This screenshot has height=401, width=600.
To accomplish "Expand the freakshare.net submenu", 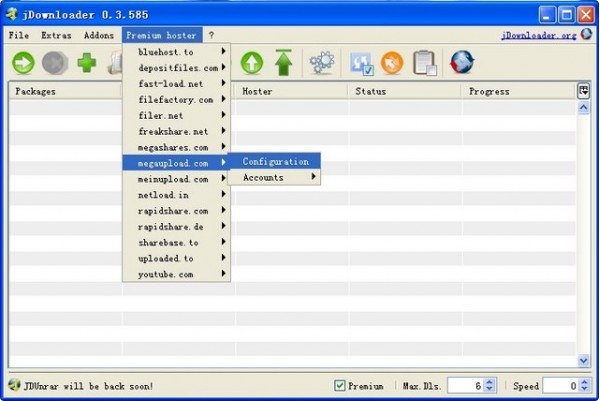I will click(176, 131).
